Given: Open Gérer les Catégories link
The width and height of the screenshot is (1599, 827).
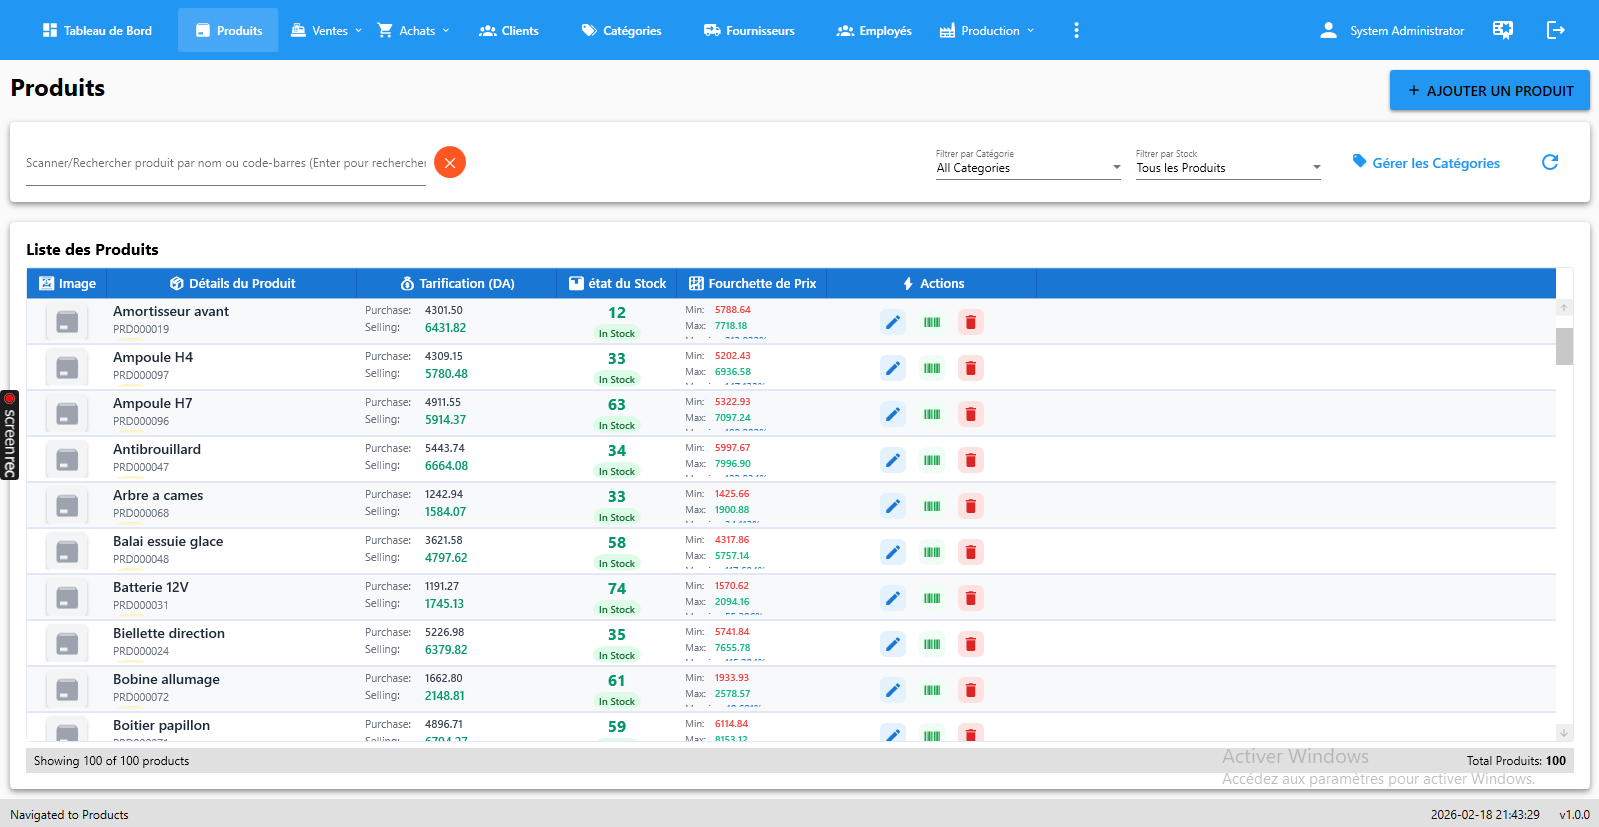Looking at the screenshot, I should tap(1426, 163).
